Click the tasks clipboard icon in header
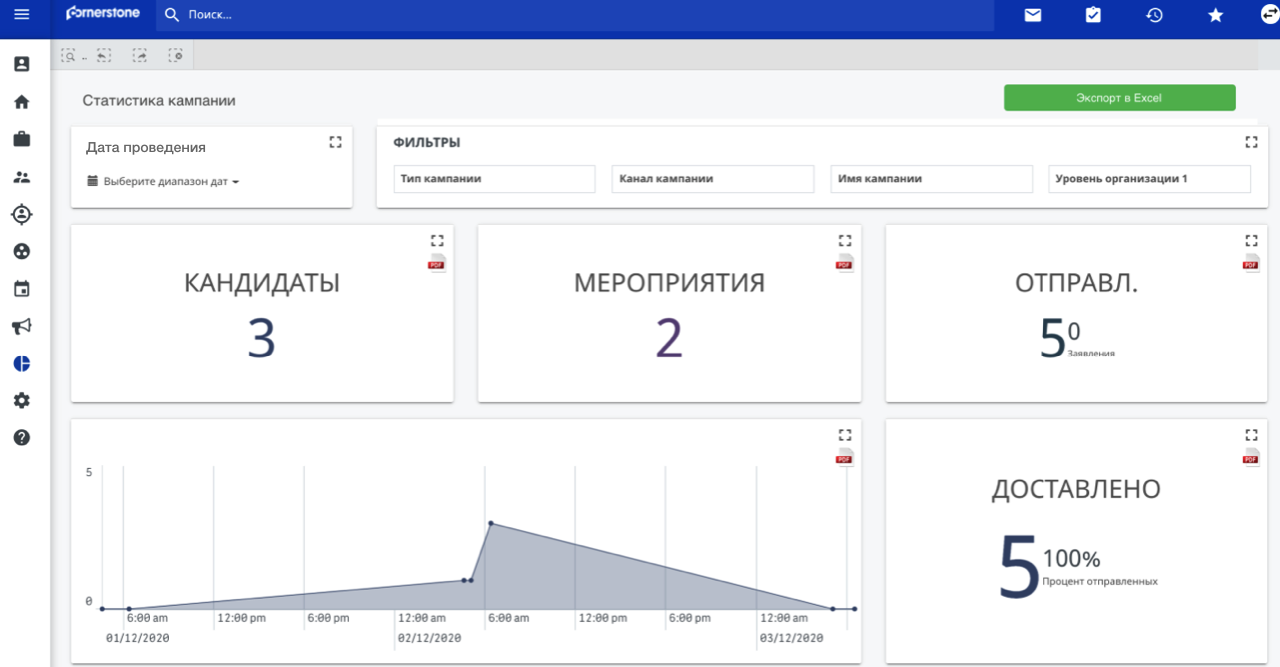Image resolution: width=1280 pixels, height=667 pixels. (x=1093, y=15)
